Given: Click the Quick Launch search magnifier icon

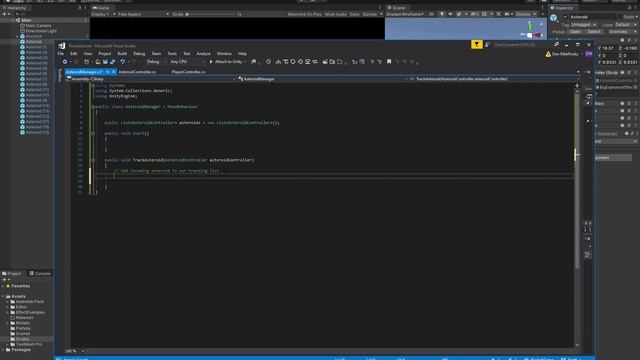Looking at the screenshot, I should click(x=557, y=44).
